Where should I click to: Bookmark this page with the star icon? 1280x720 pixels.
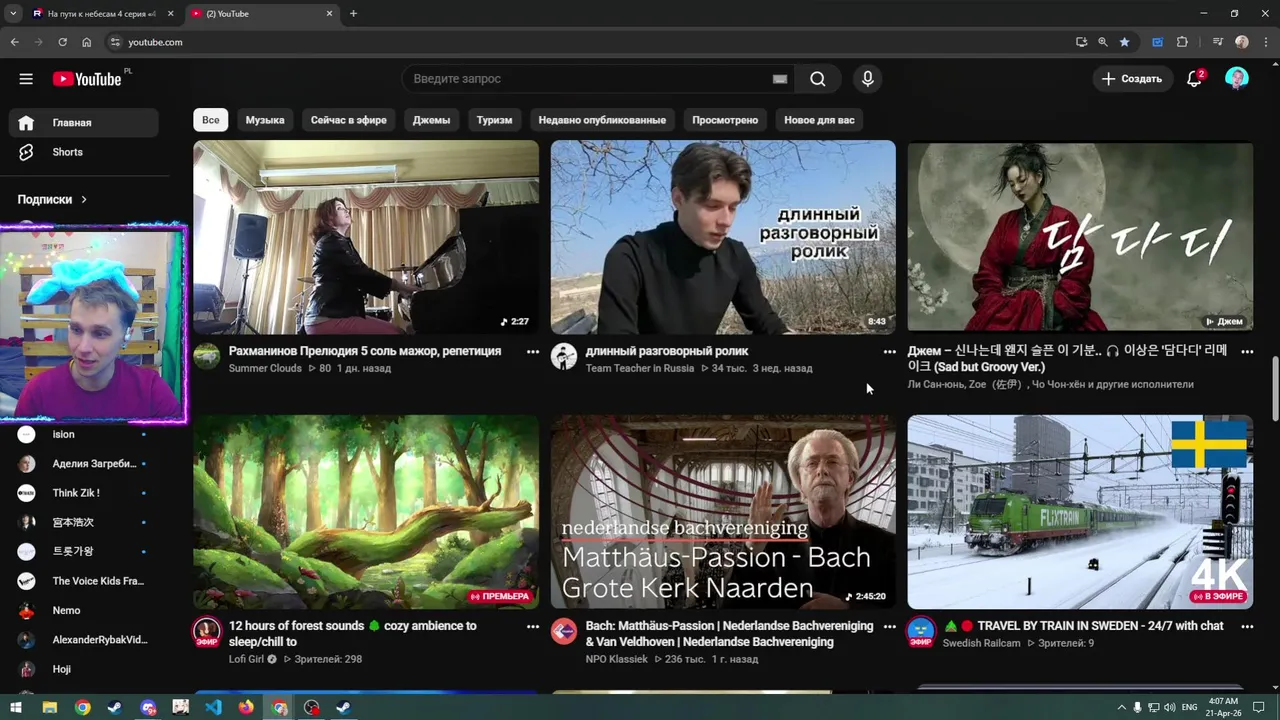tap(1124, 42)
